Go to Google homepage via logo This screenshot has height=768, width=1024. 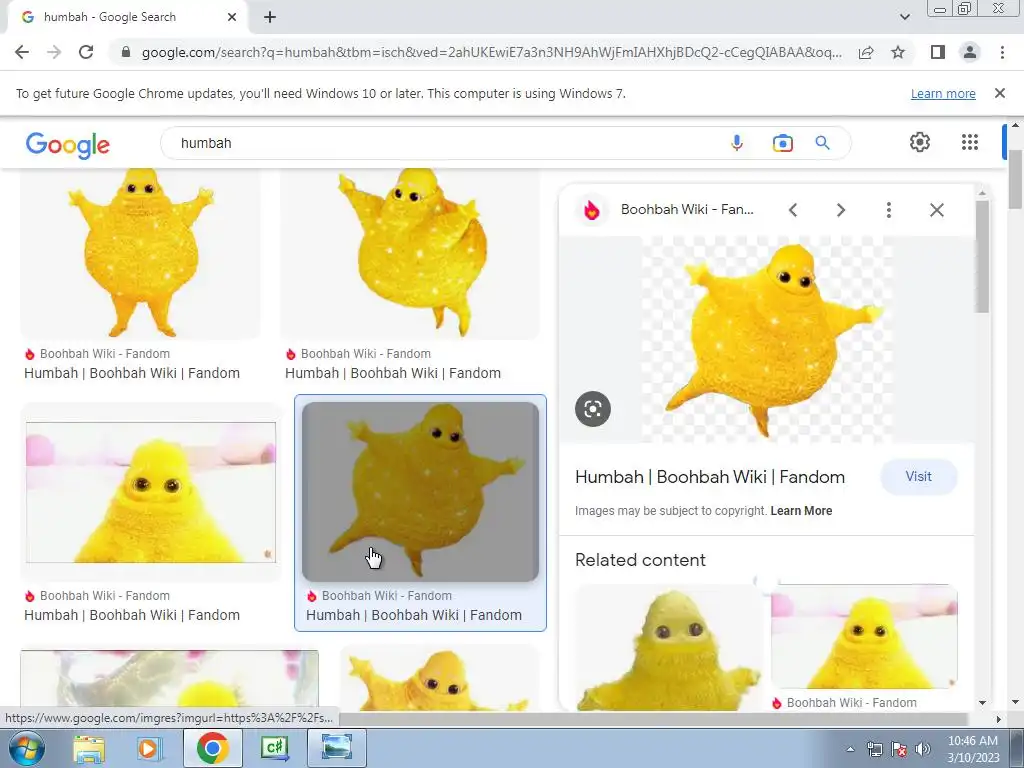(68, 144)
